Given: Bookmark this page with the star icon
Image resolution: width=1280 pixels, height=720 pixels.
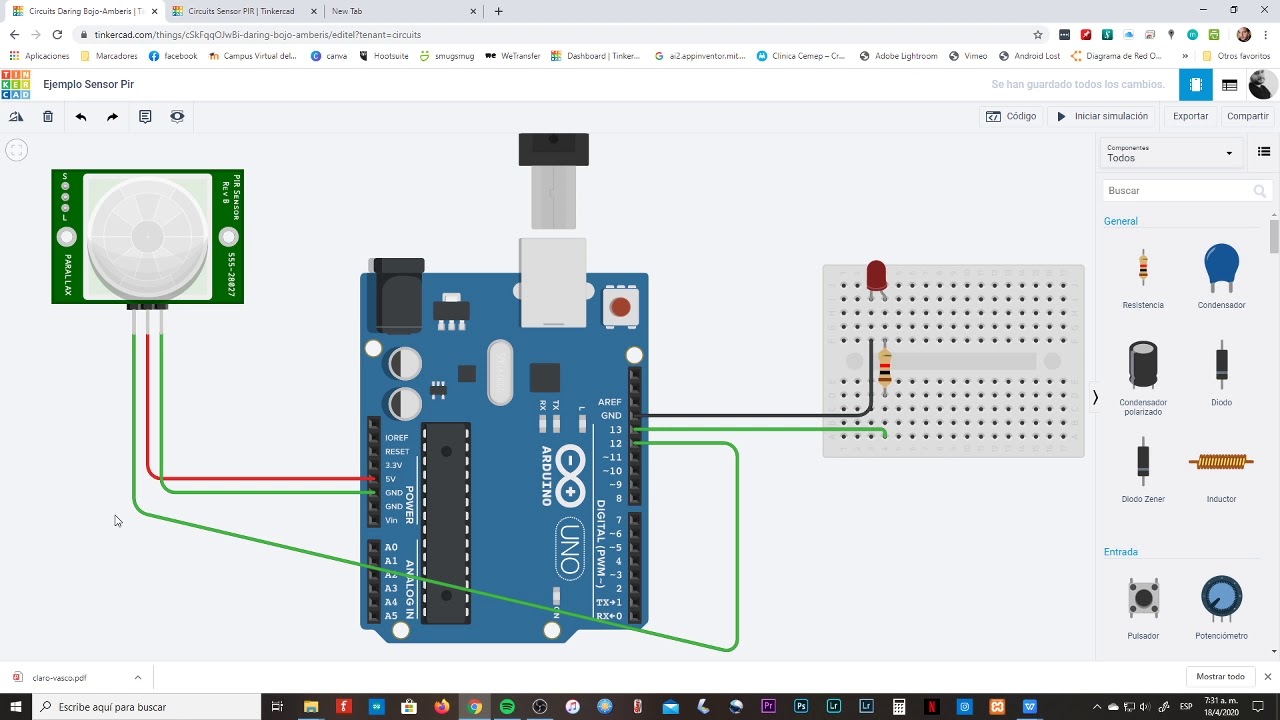Looking at the screenshot, I should point(1038,34).
